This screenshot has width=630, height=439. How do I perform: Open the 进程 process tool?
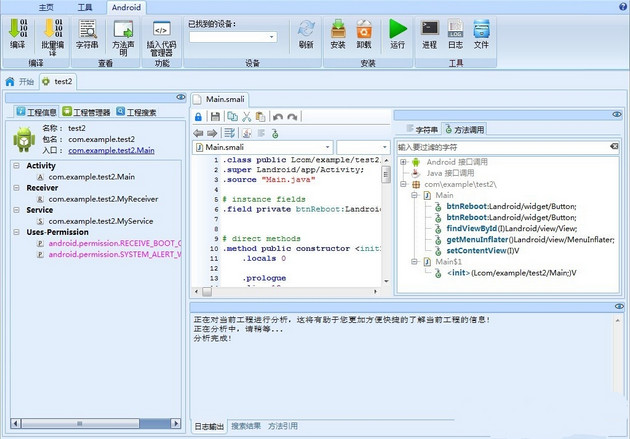[429, 30]
